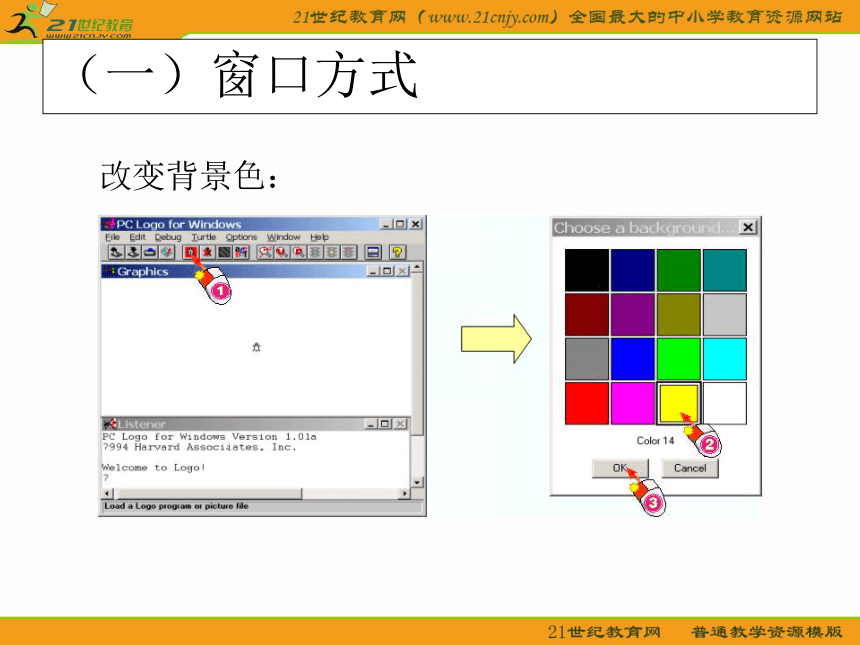Maximize the Listener window

[385, 423]
